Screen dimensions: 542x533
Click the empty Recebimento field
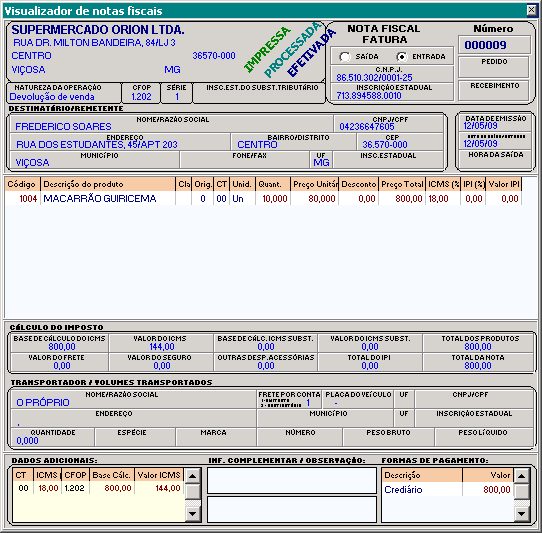494,94
